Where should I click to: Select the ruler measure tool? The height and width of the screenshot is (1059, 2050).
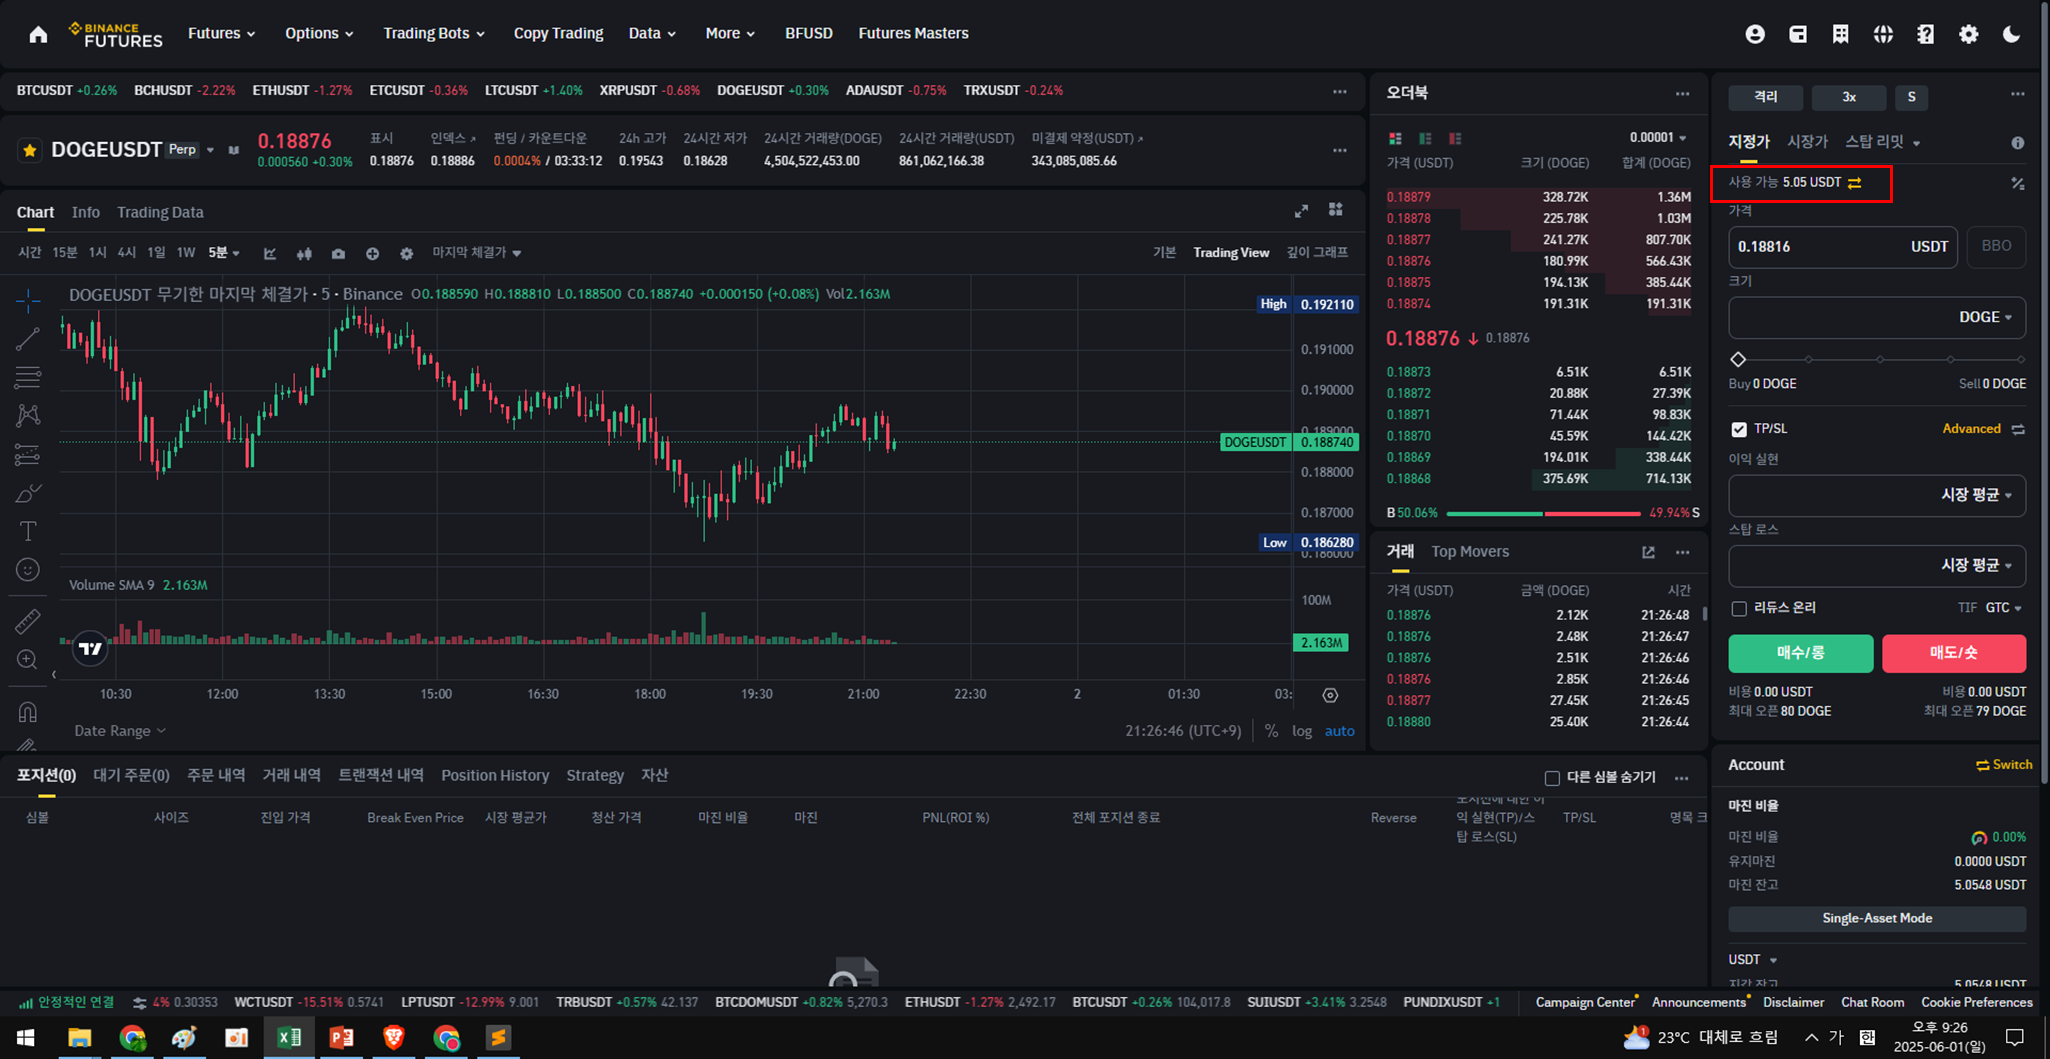28,621
